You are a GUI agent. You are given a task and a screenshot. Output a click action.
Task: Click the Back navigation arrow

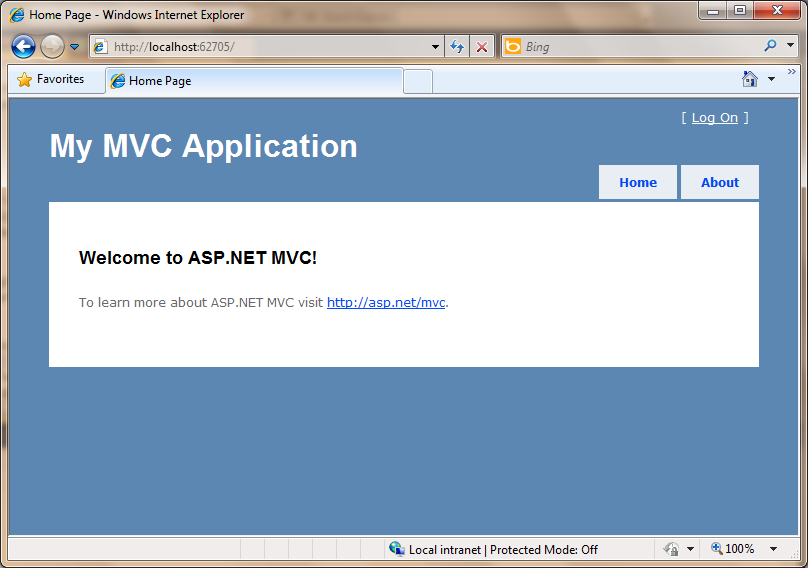pyautogui.click(x=23, y=47)
